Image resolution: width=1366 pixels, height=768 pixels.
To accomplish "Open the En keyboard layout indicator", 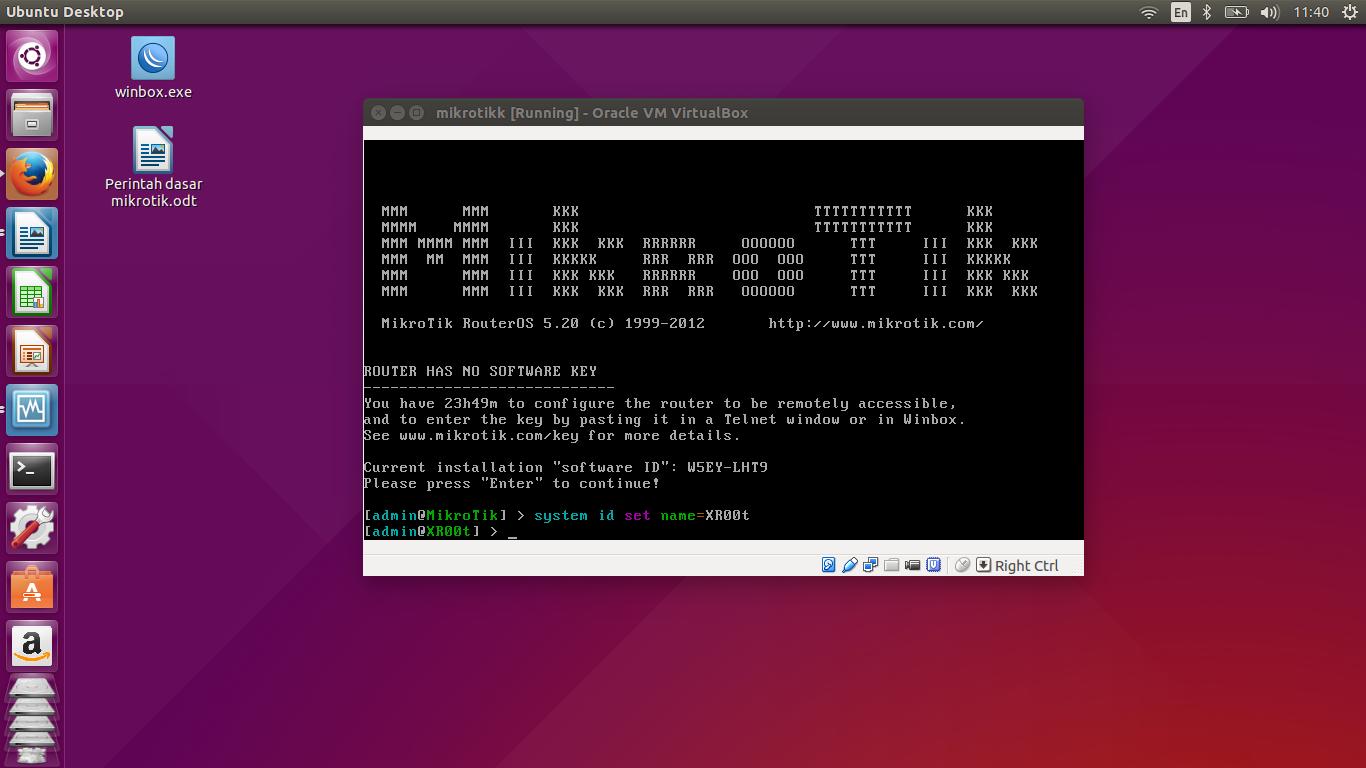I will (1181, 12).
